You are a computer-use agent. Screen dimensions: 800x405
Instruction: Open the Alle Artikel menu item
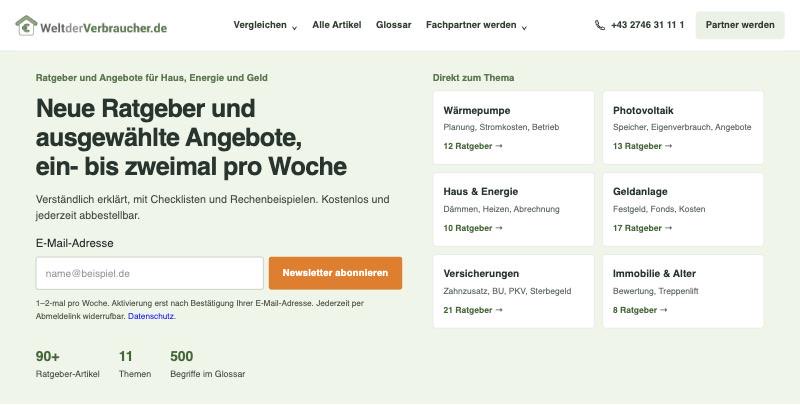pos(337,24)
